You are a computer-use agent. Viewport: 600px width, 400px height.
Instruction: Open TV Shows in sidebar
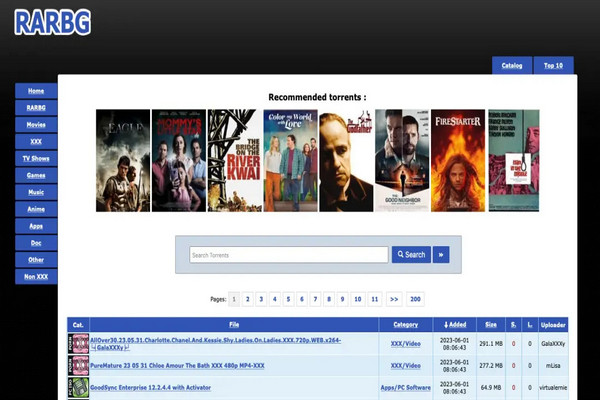36,158
